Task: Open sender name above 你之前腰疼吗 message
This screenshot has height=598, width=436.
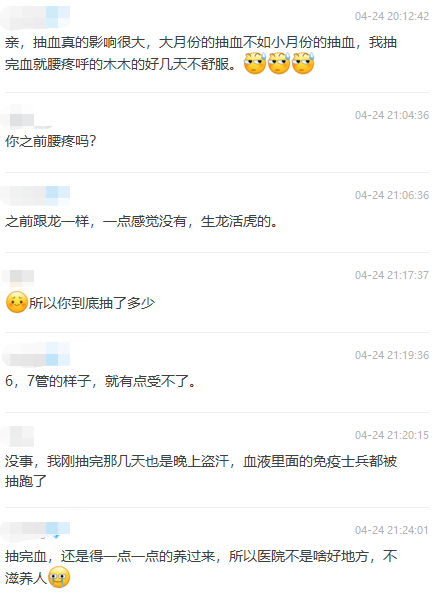Action: tap(25, 117)
